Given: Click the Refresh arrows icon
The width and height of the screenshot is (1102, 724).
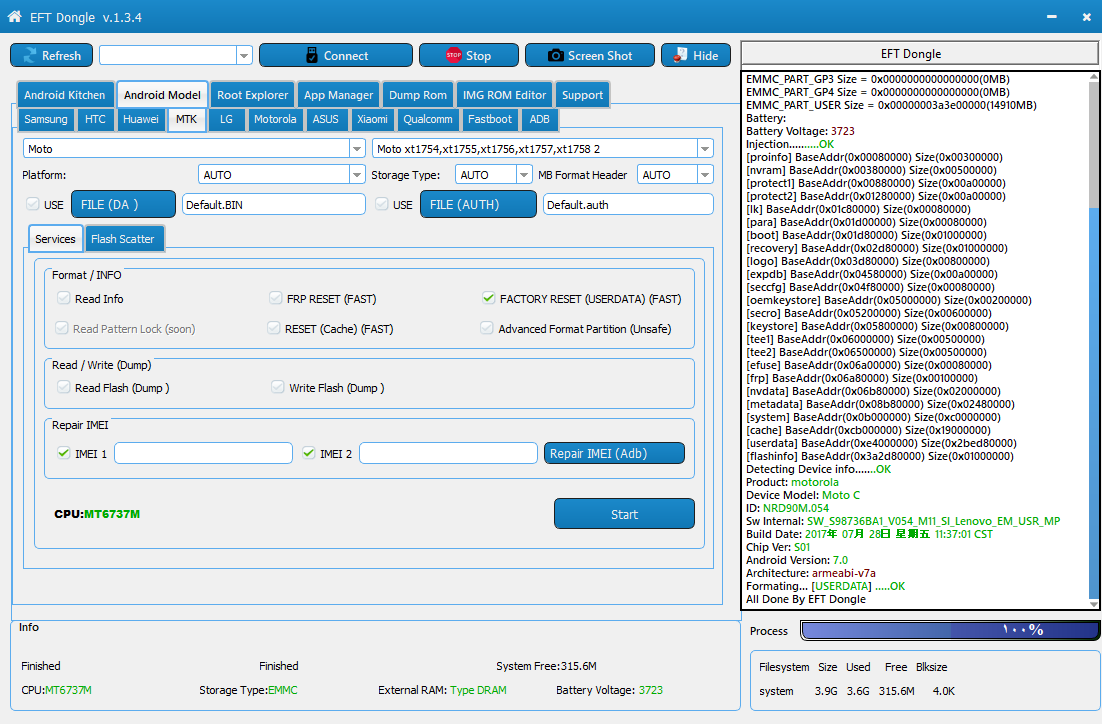Looking at the screenshot, I should click(x=29, y=56).
